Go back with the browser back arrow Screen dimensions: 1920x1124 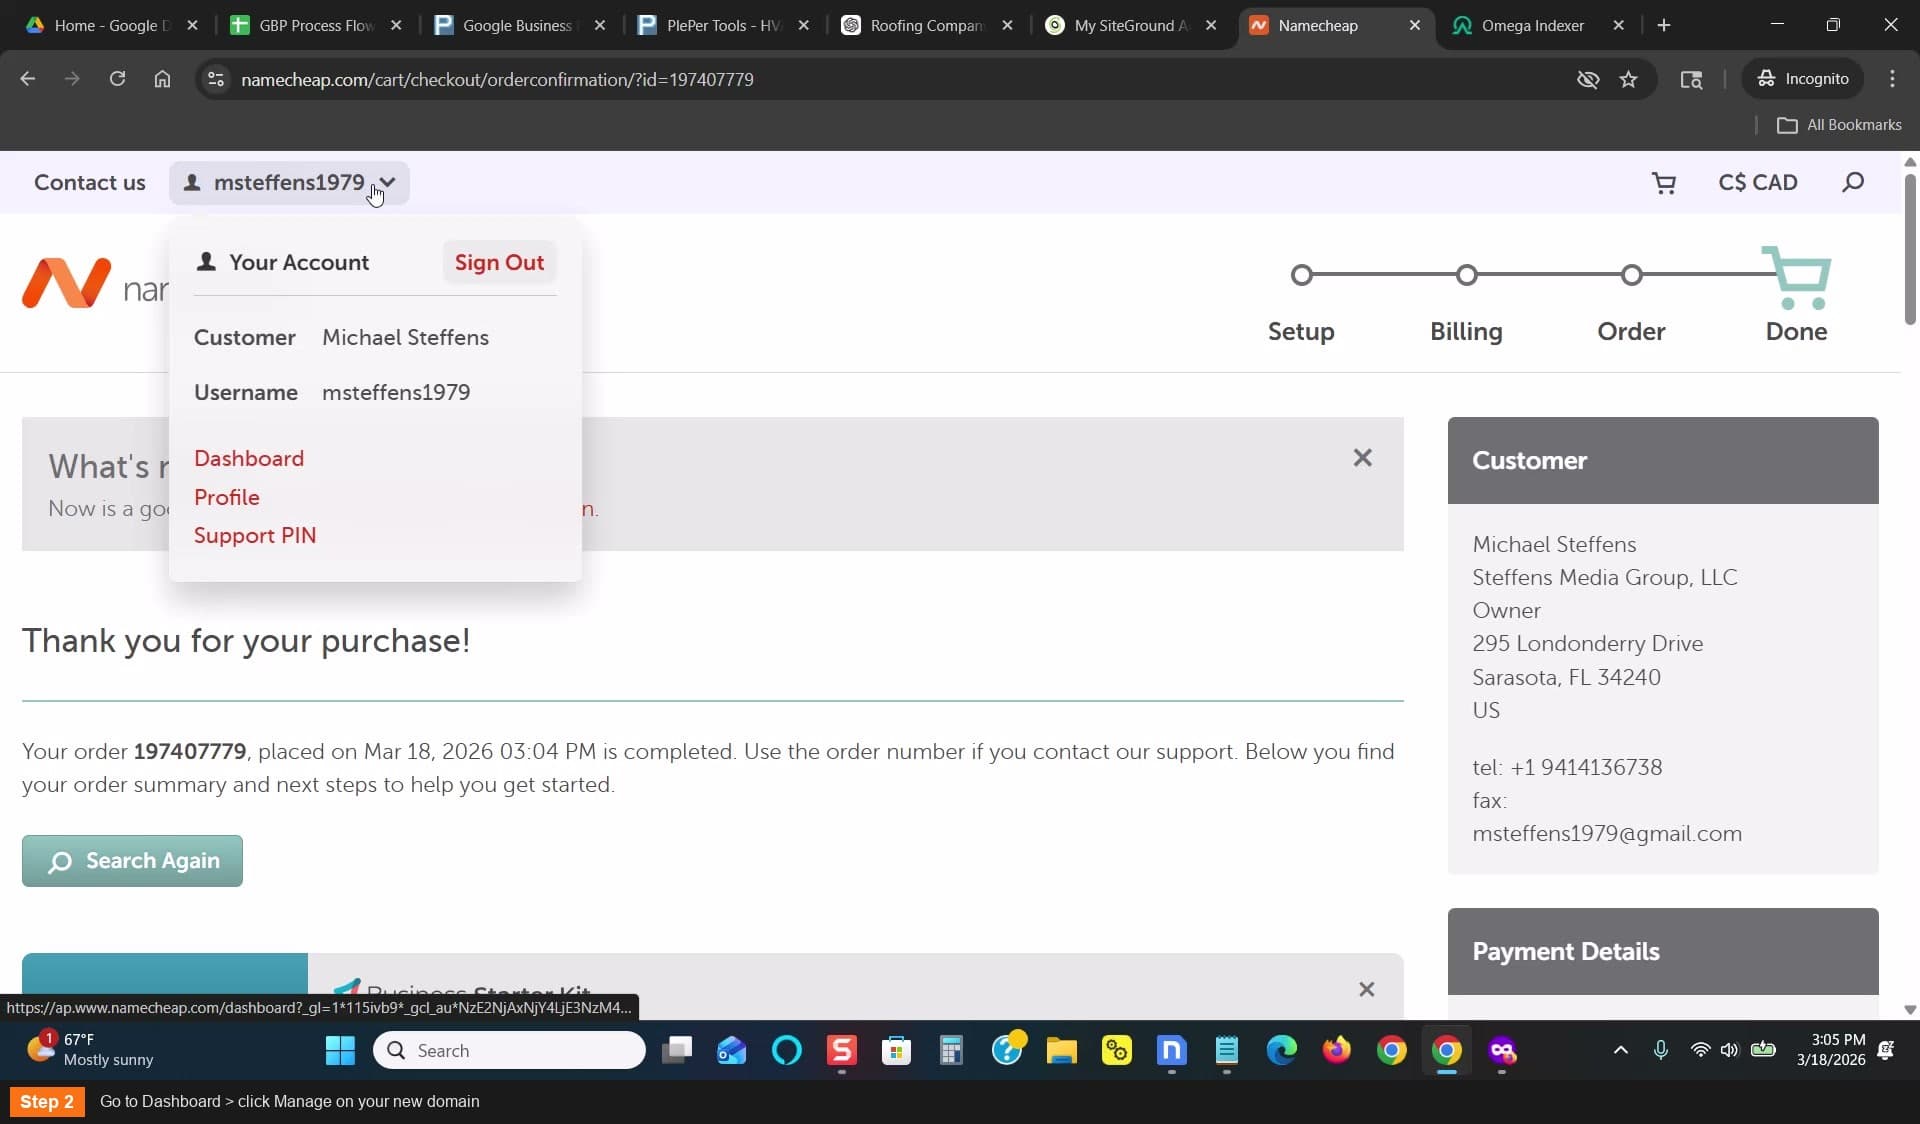point(28,79)
